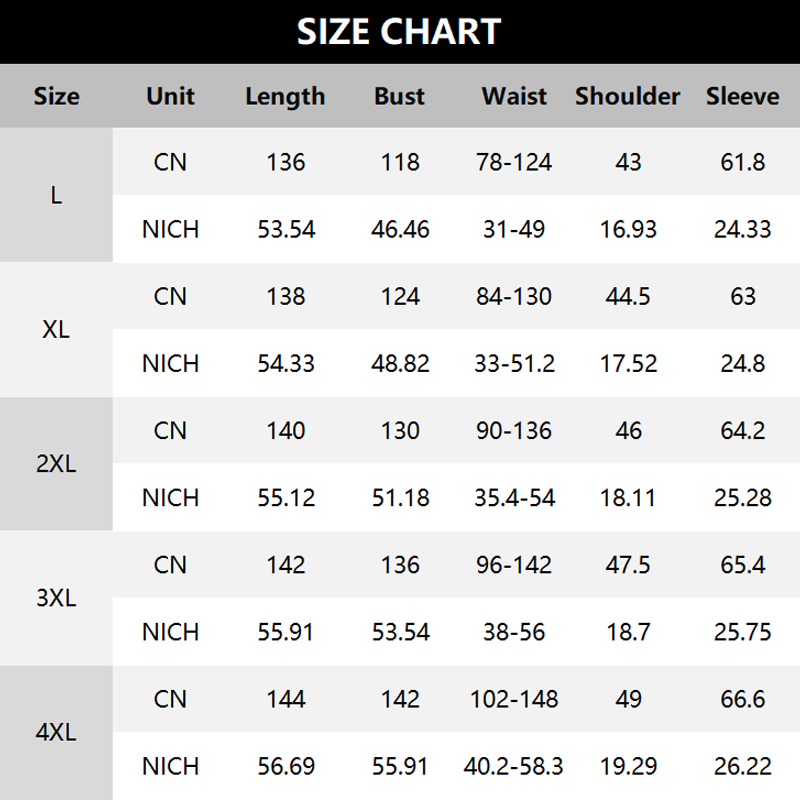This screenshot has width=800, height=800.
Task: Select length value 54.33
Action: (x=285, y=363)
